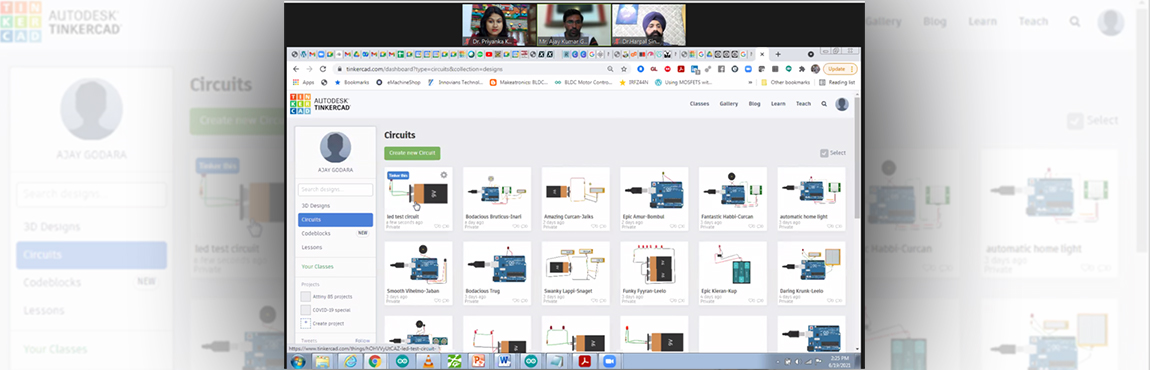
Task: Open the Learn menu item
Action: (x=778, y=104)
